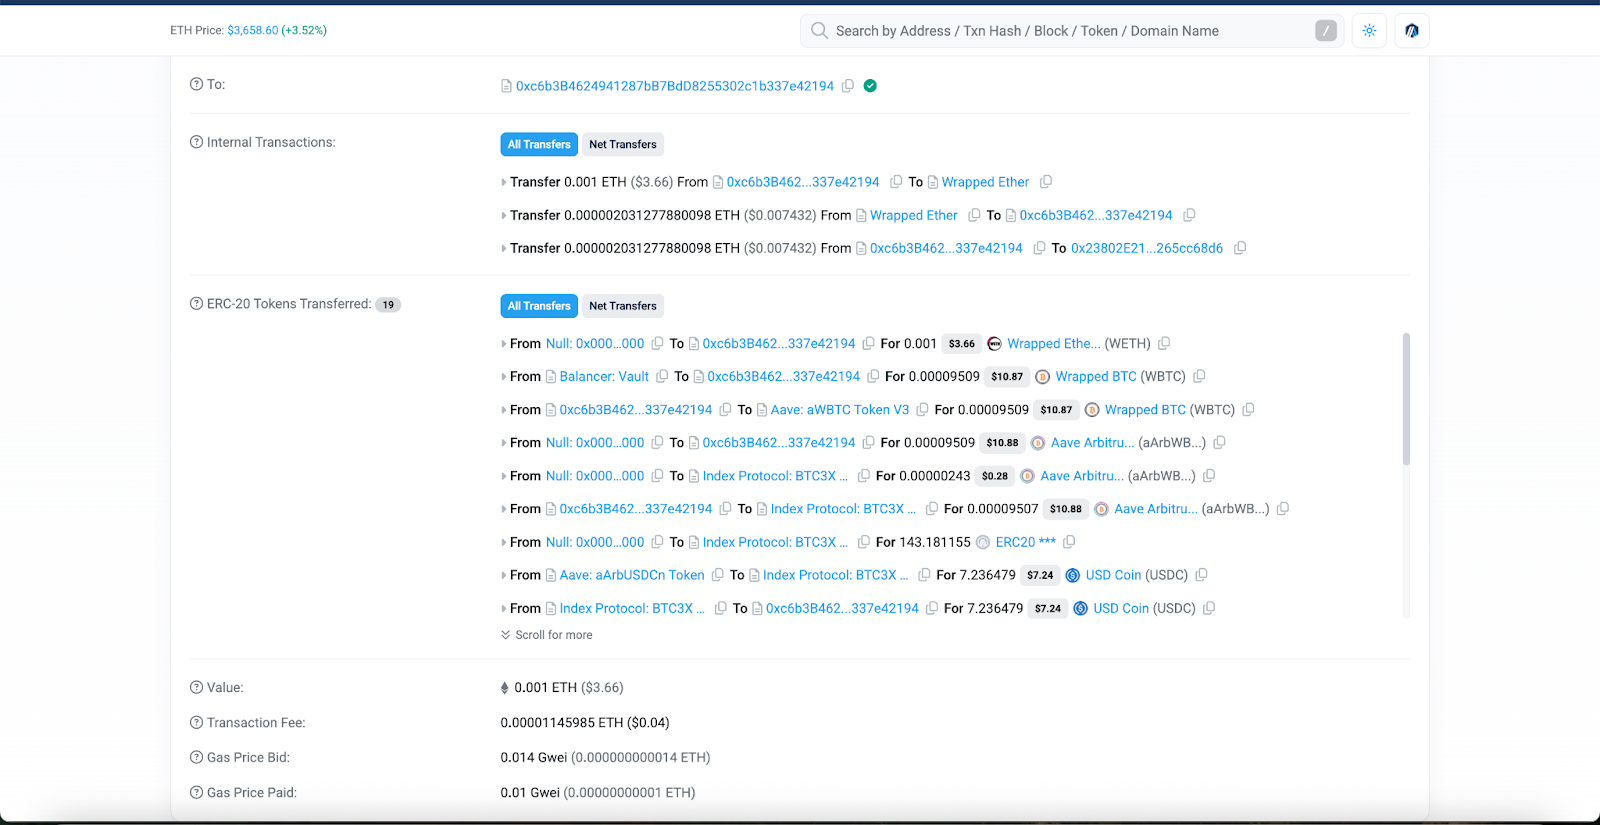Image resolution: width=1600 pixels, height=825 pixels.
Task: Expand the ERC-20 row from Balancer: Vault
Action: (504, 377)
